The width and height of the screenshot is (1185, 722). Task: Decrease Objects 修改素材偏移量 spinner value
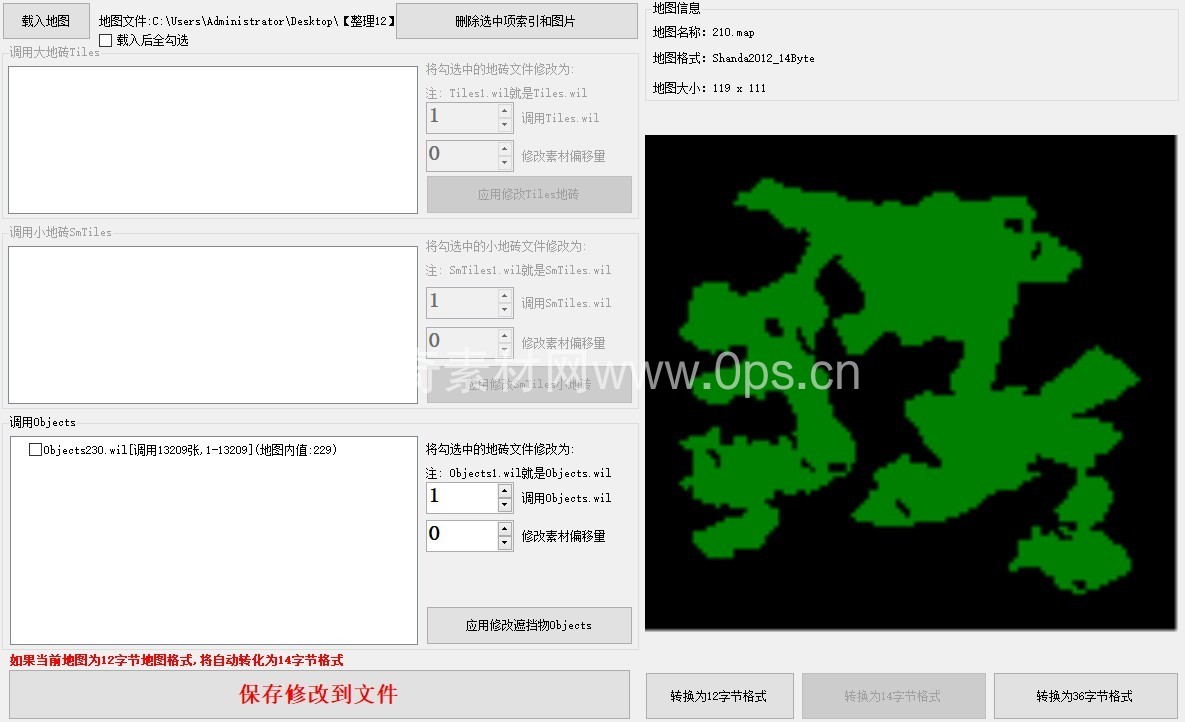click(505, 542)
